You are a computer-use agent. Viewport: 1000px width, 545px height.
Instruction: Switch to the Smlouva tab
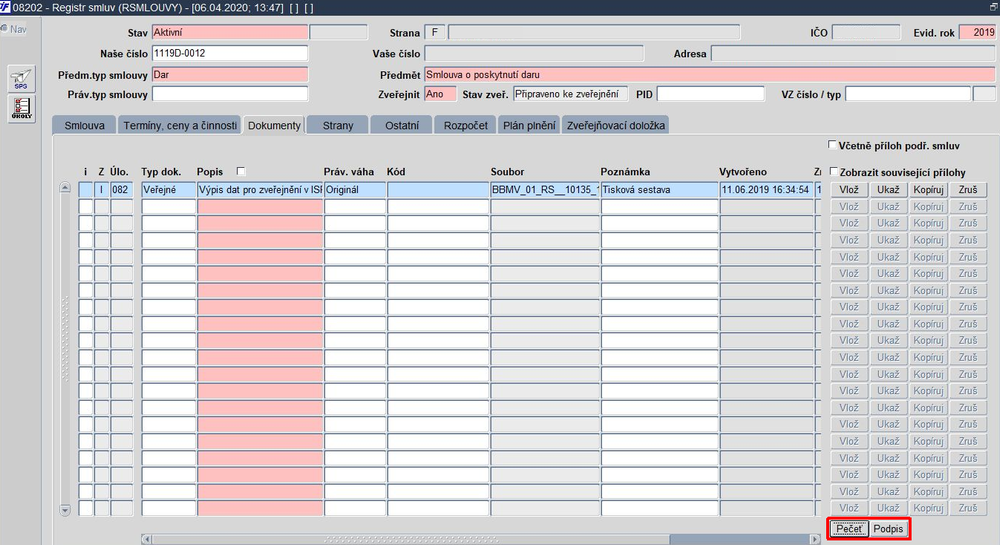pyautogui.click(x=84, y=125)
